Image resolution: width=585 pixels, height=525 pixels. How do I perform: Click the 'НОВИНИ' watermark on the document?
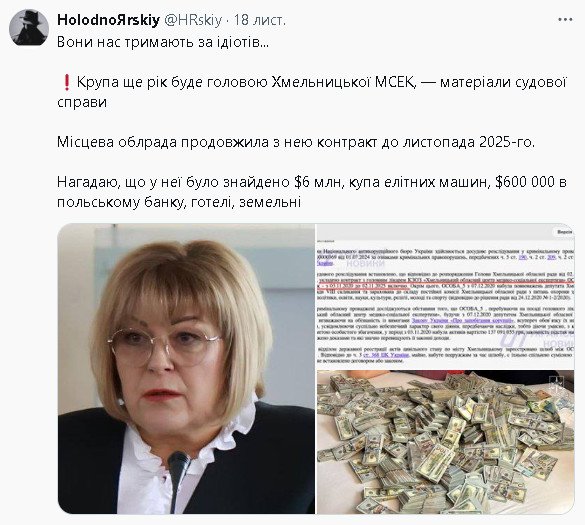[365, 264]
